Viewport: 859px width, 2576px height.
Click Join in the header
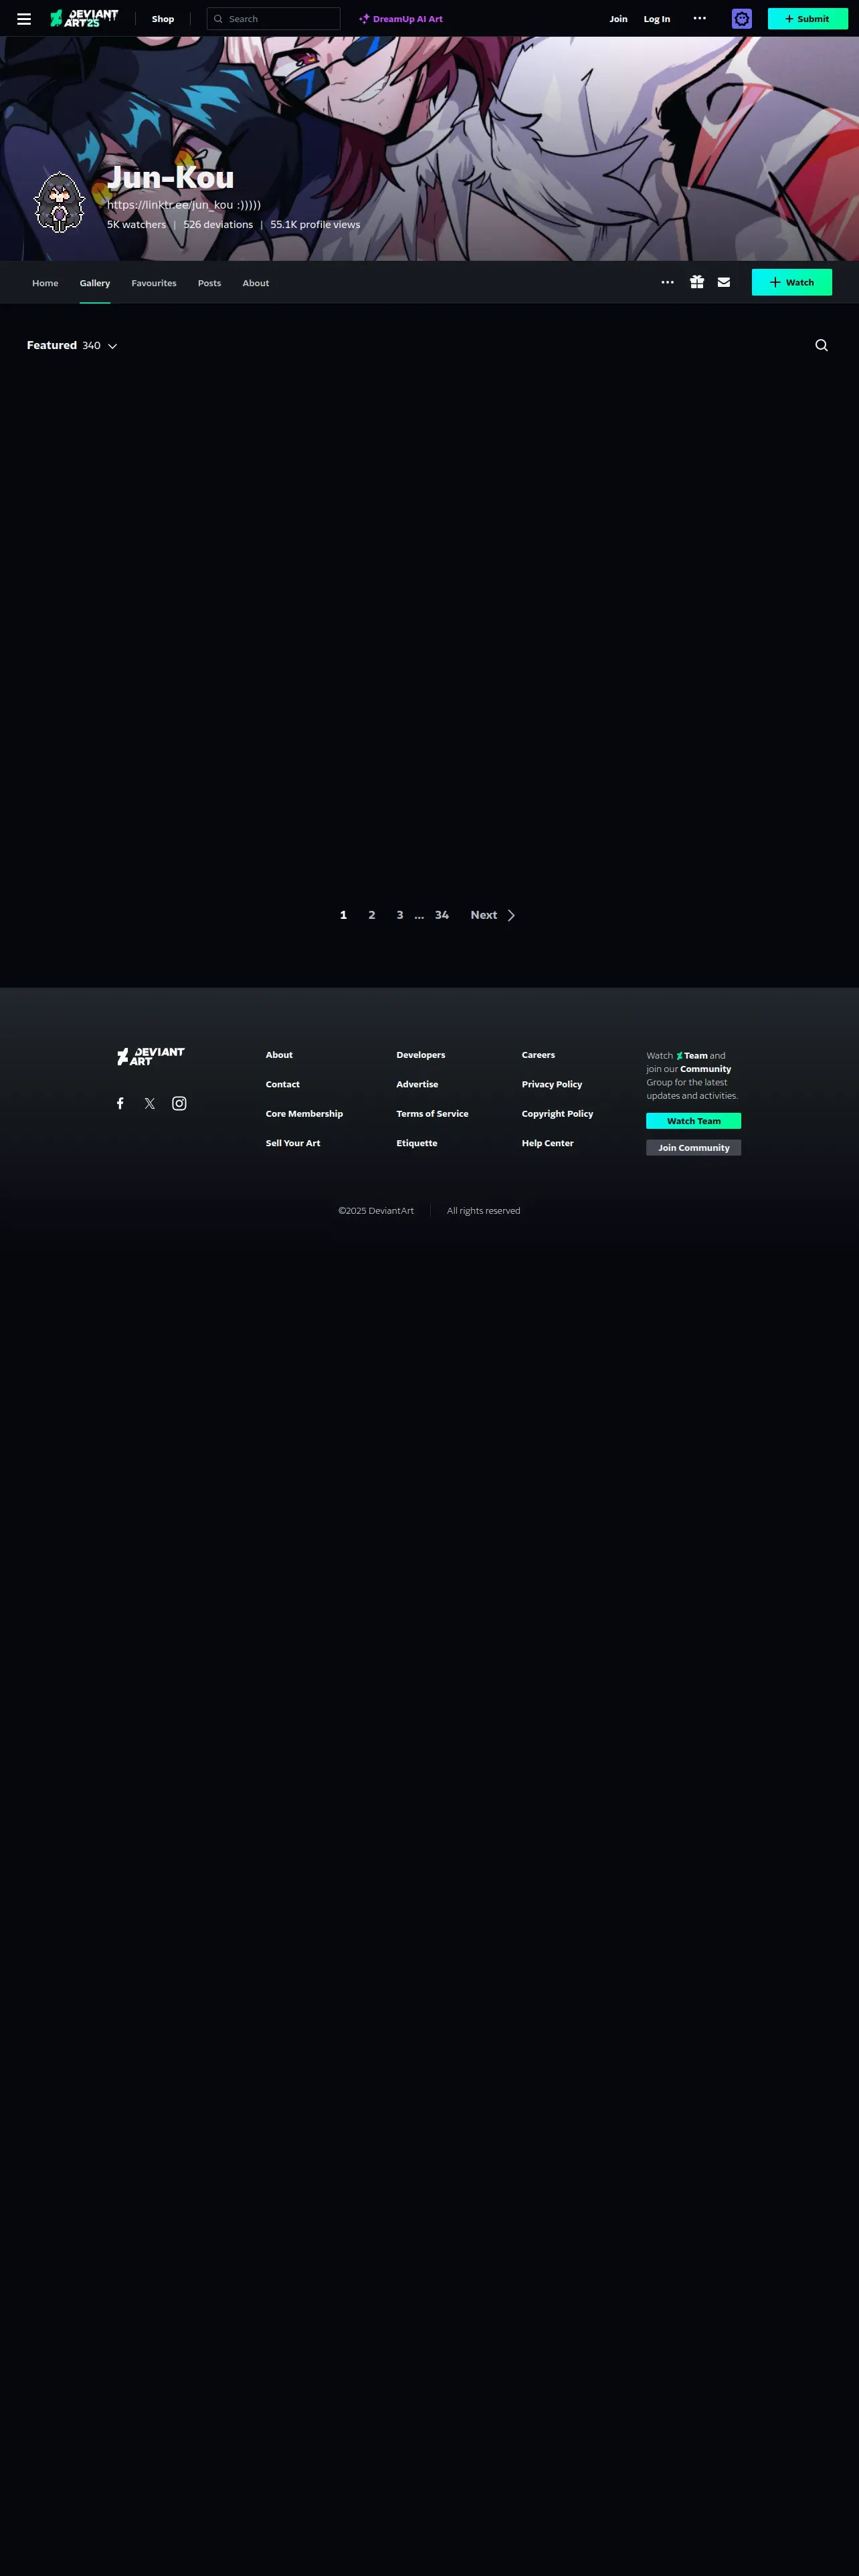click(x=619, y=19)
